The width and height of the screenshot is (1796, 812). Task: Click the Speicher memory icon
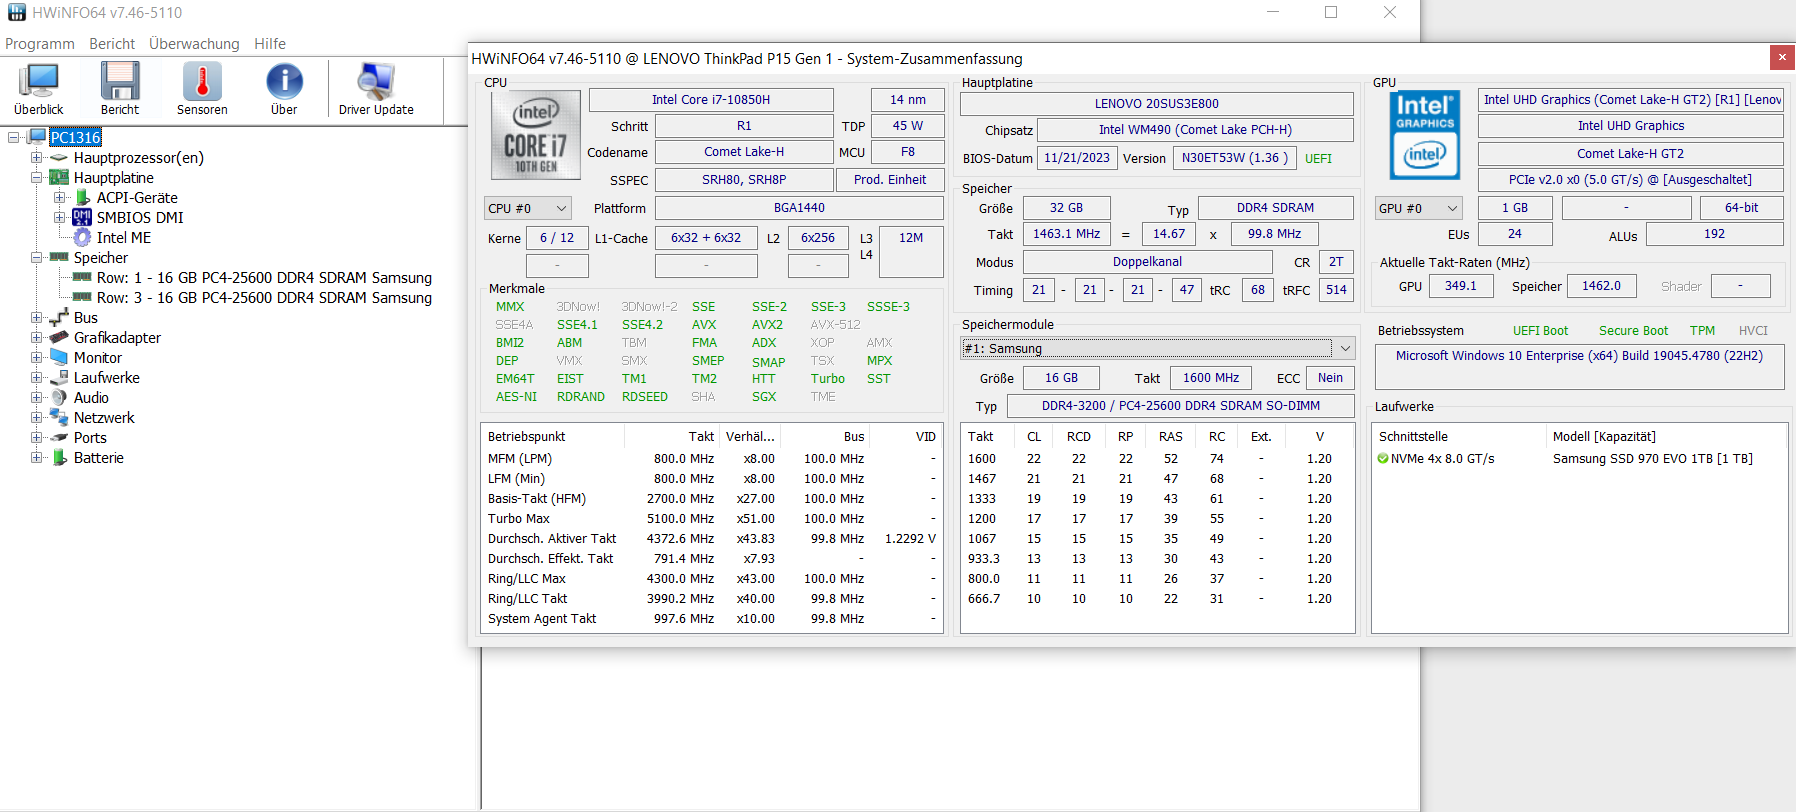pyautogui.click(x=59, y=257)
